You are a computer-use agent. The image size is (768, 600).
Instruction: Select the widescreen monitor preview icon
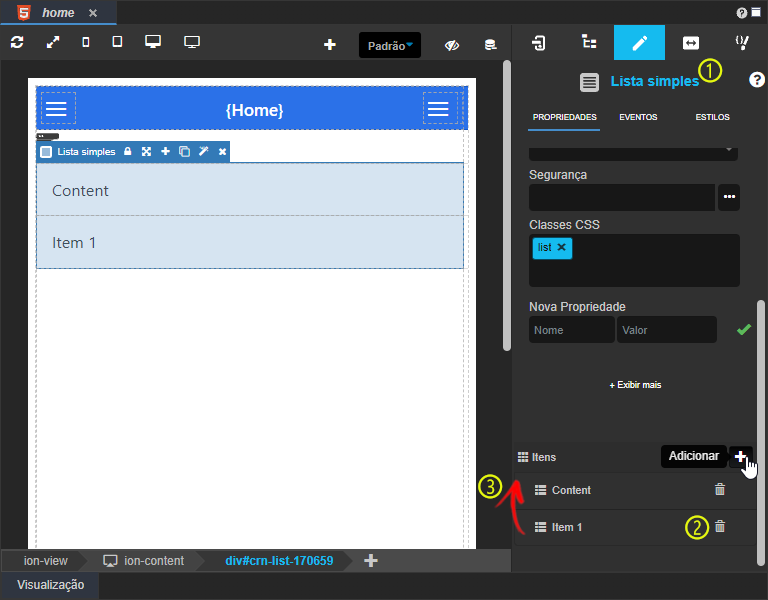coord(192,42)
